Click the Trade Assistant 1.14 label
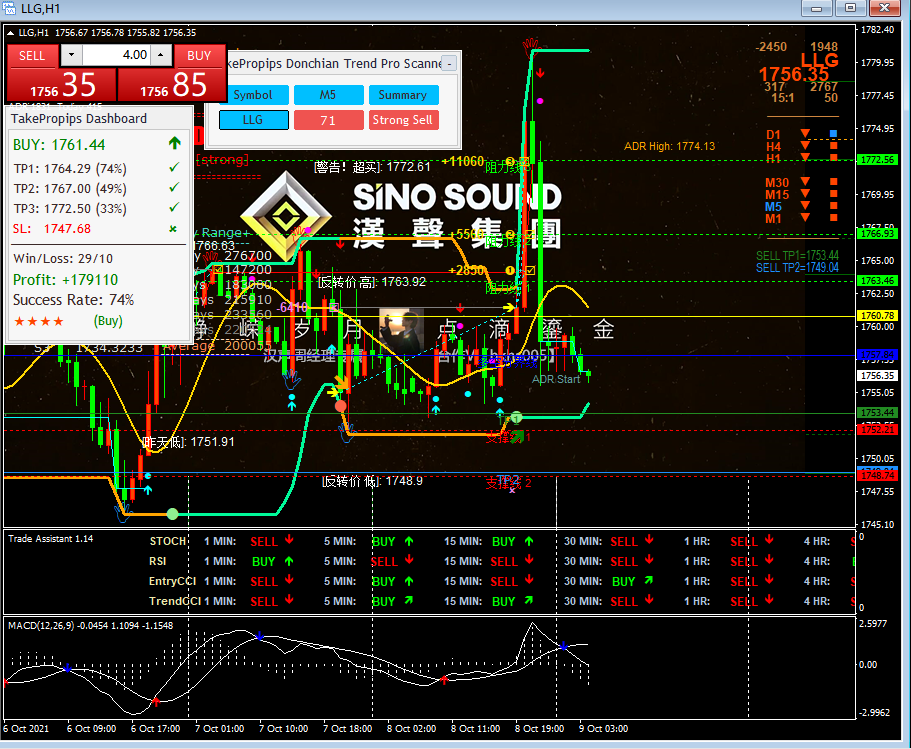 (51, 539)
